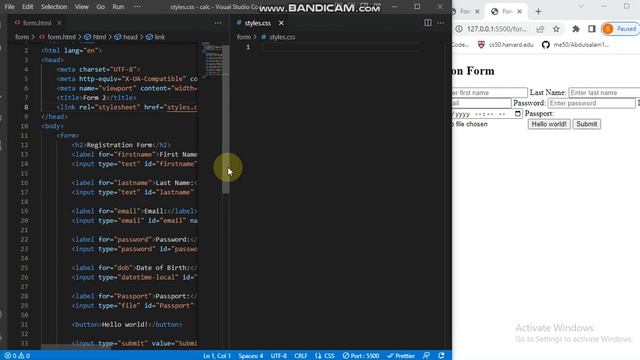Viewport: 640px width, 360px height.
Task: Click the Password input field
Action: (x=591, y=103)
